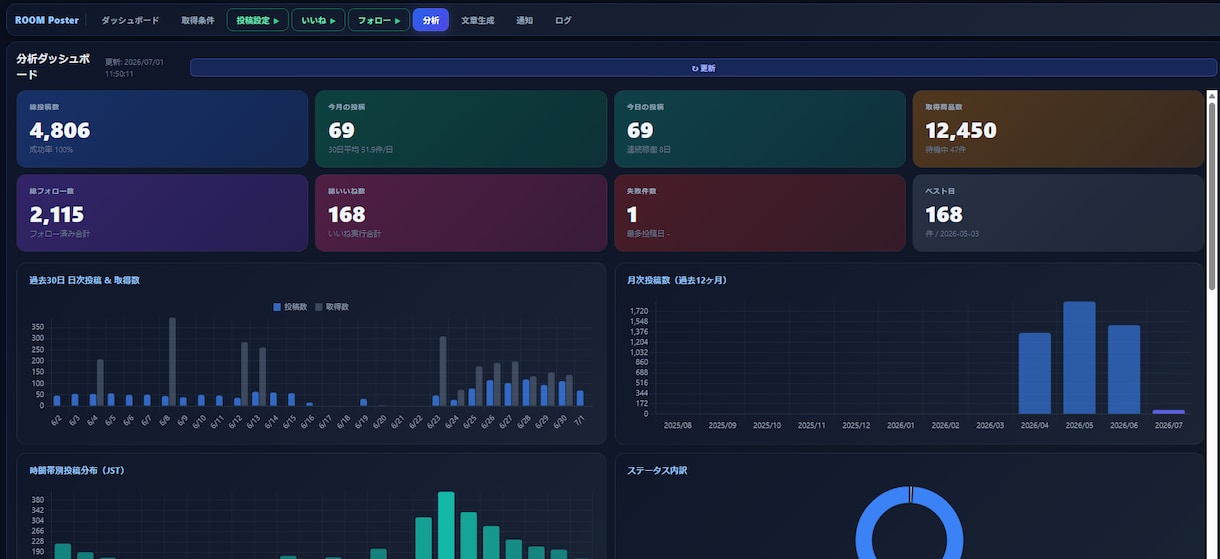Select the ベスト日 card

[x=1058, y=213]
